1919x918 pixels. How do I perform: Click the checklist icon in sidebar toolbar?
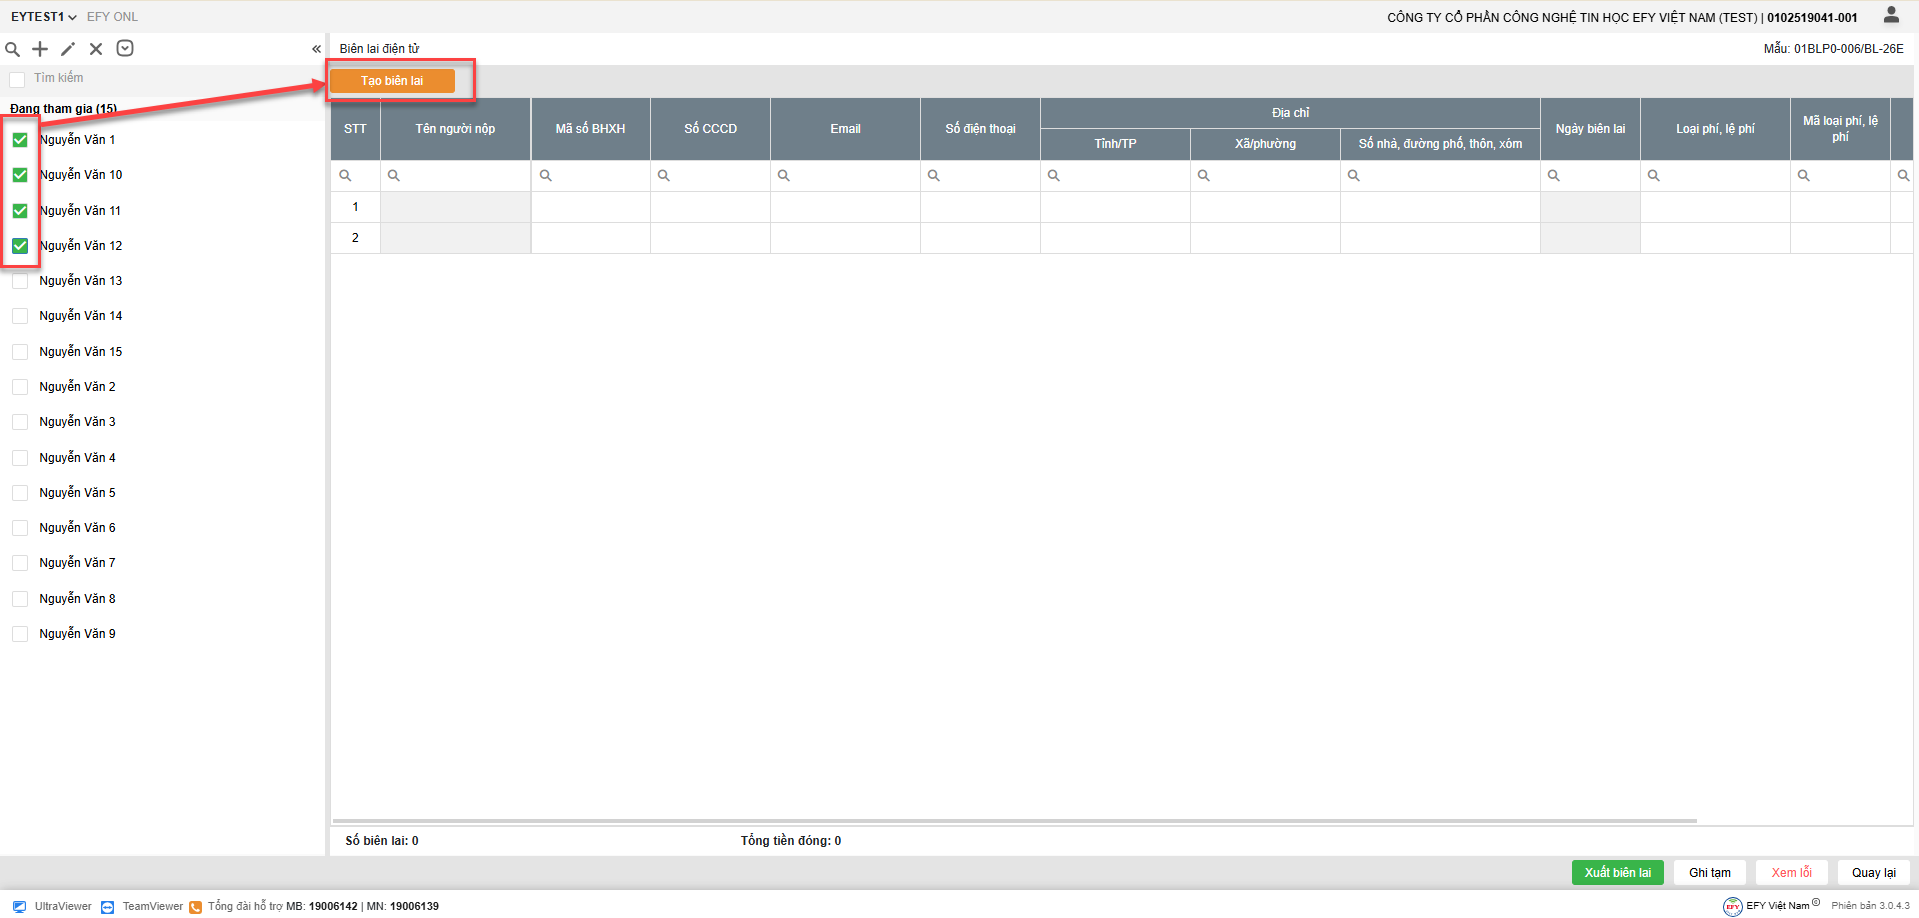pyautogui.click(x=125, y=48)
